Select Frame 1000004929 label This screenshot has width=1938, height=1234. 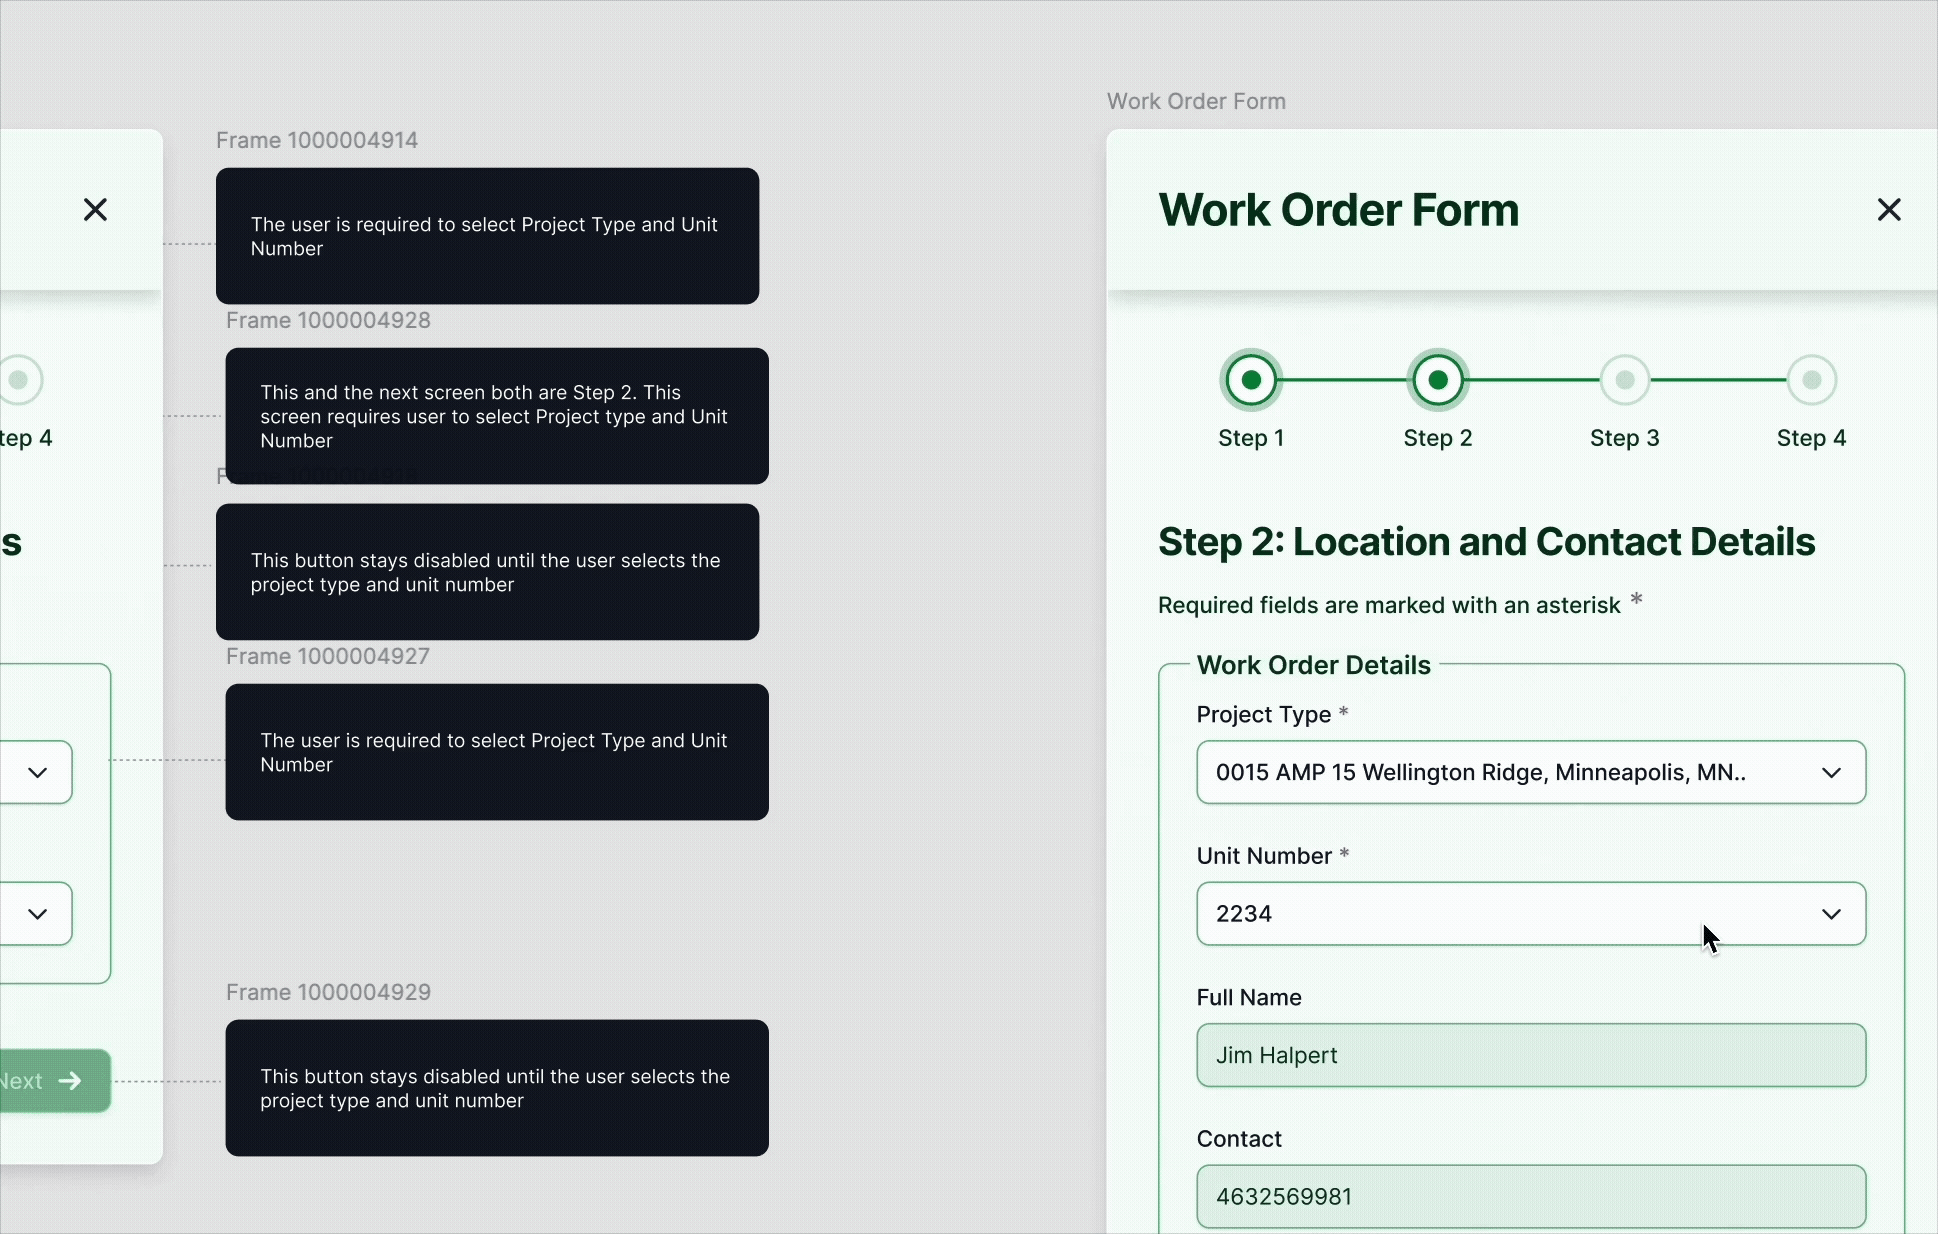click(328, 992)
